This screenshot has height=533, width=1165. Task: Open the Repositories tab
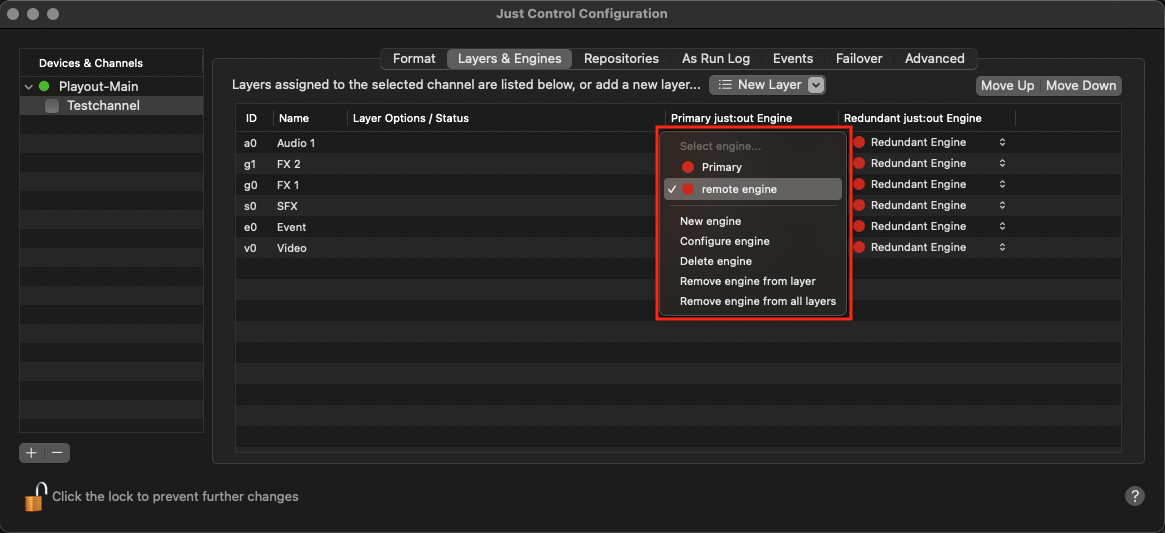point(621,59)
